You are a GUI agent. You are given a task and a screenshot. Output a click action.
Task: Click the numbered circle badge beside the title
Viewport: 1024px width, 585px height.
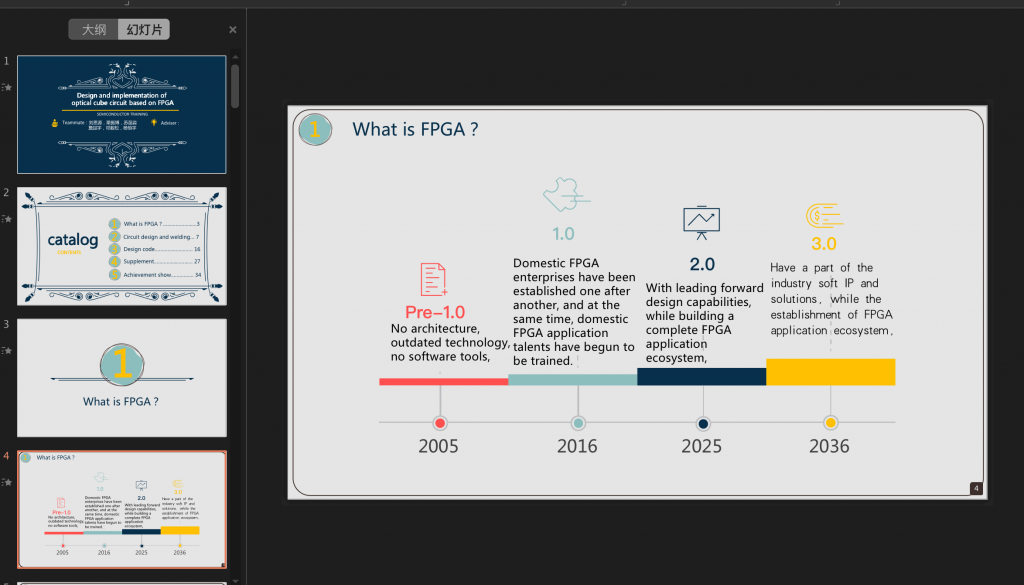coord(315,129)
